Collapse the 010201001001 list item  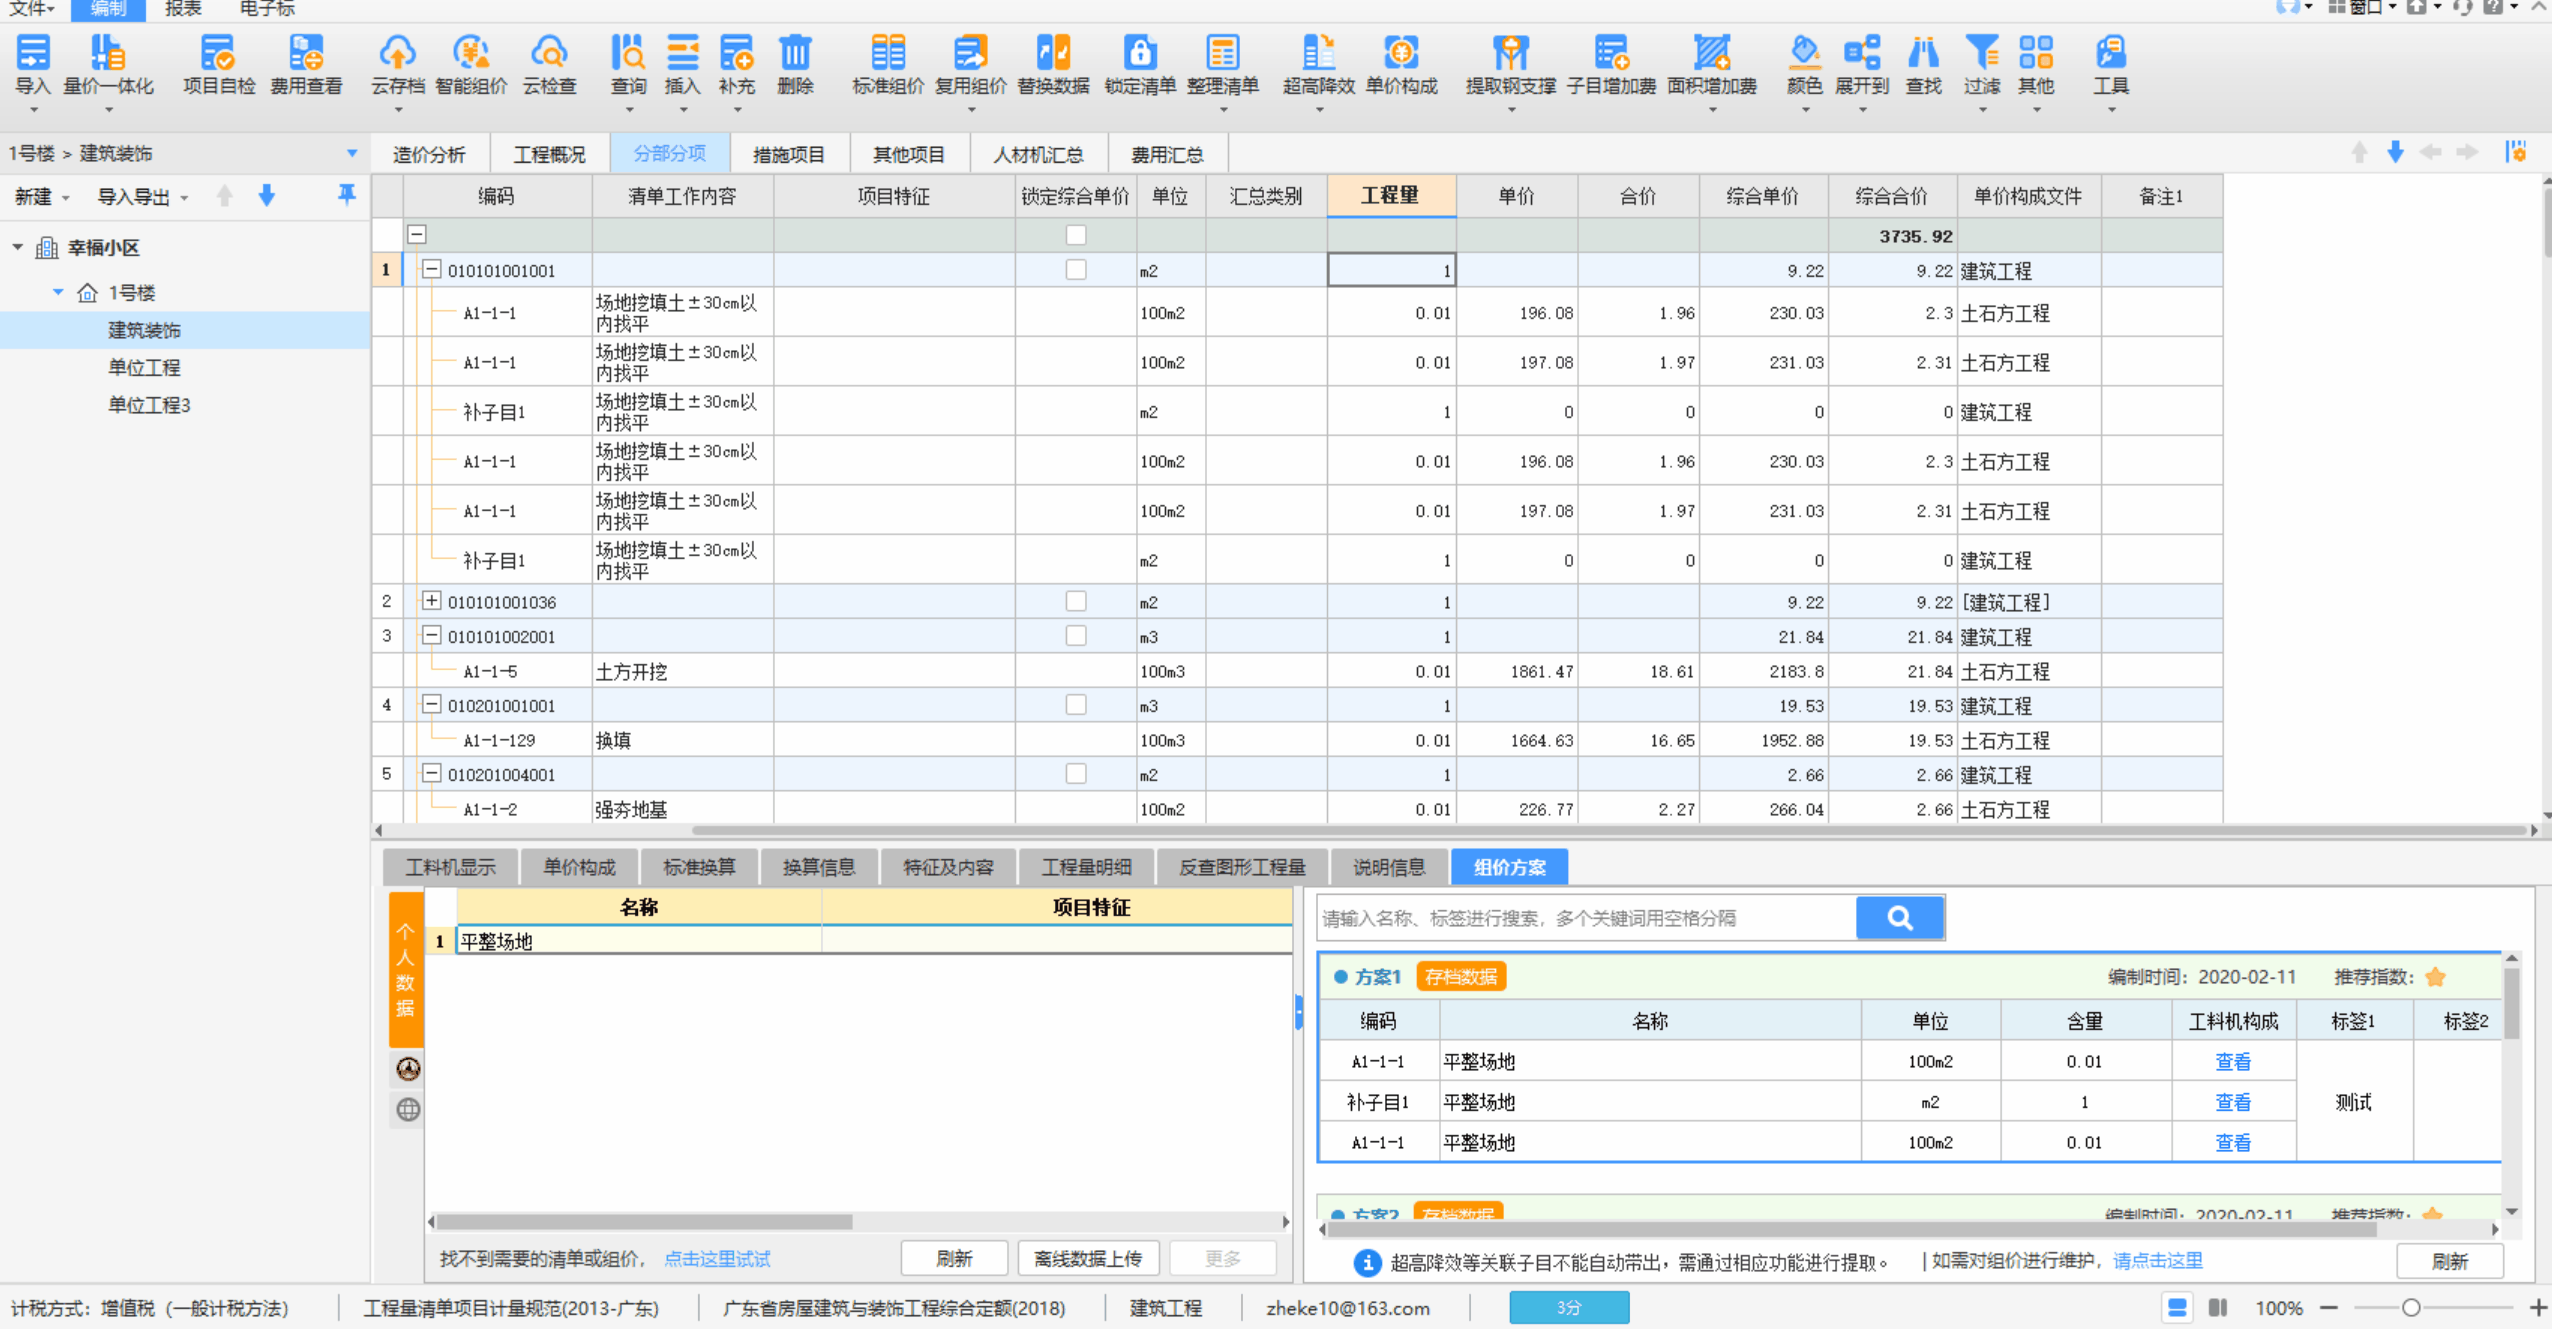point(431,705)
